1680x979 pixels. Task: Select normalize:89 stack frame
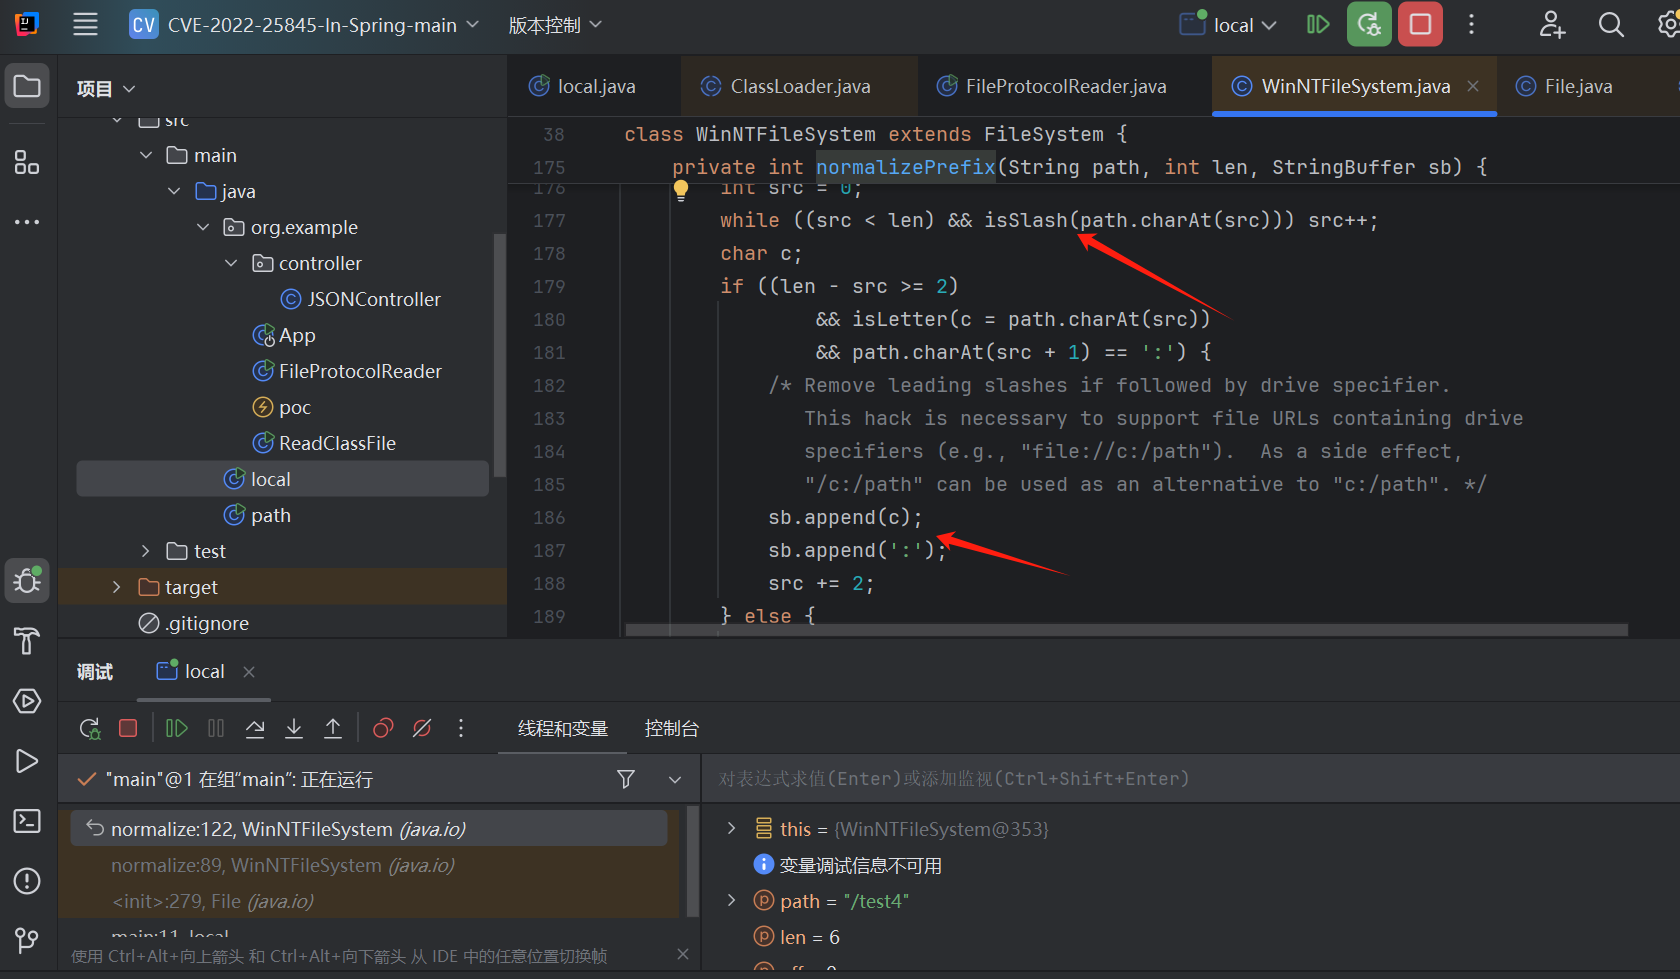coord(370,865)
